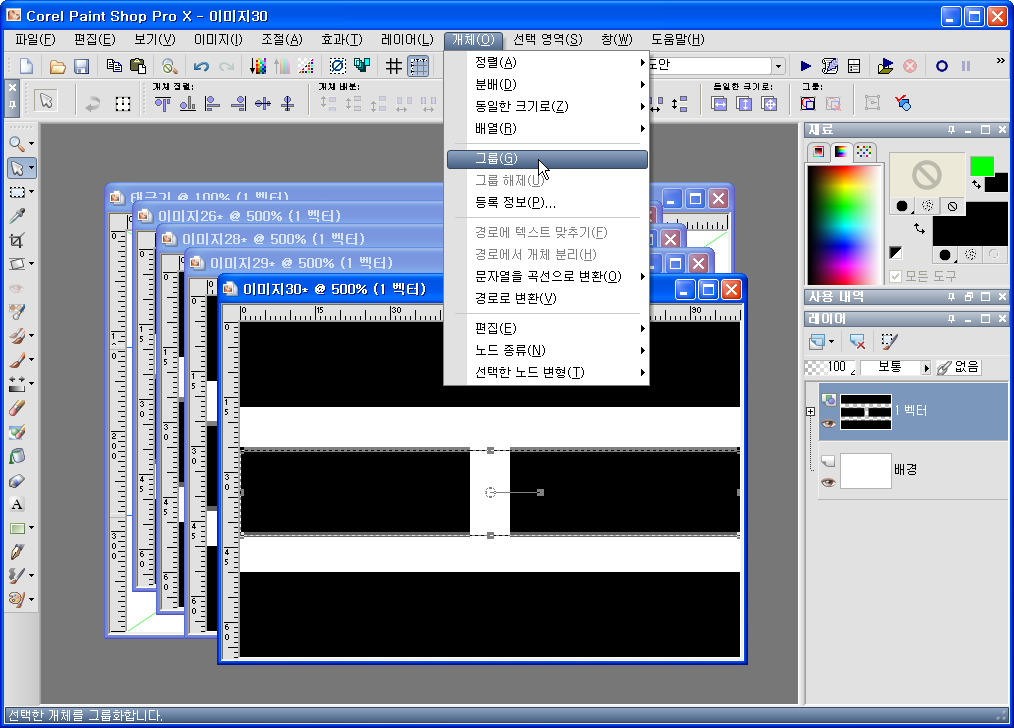Viewport: 1014px width, 728px height.
Task: Click the make same width icon
Action: pyautogui.click(x=718, y=103)
